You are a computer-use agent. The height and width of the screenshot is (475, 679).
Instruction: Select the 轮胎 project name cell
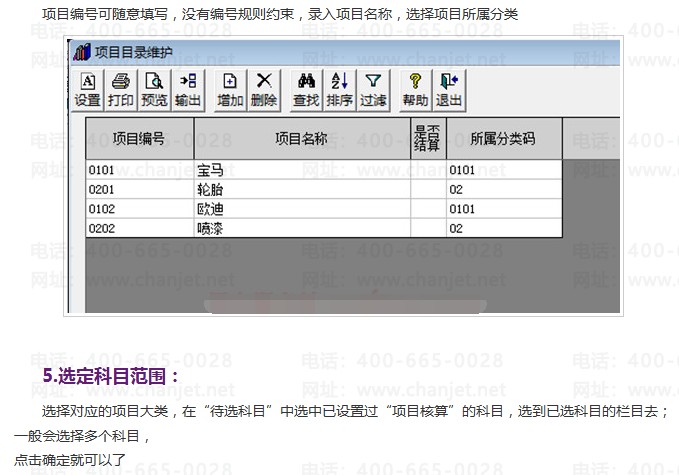click(x=302, y=189)
